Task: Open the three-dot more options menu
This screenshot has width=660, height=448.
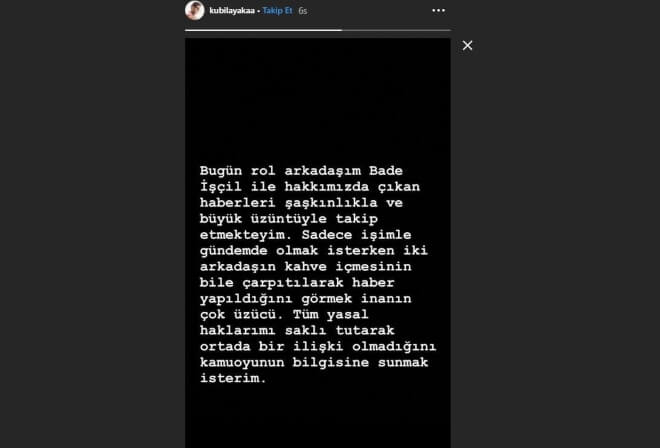Action: [x=439, y=11]
